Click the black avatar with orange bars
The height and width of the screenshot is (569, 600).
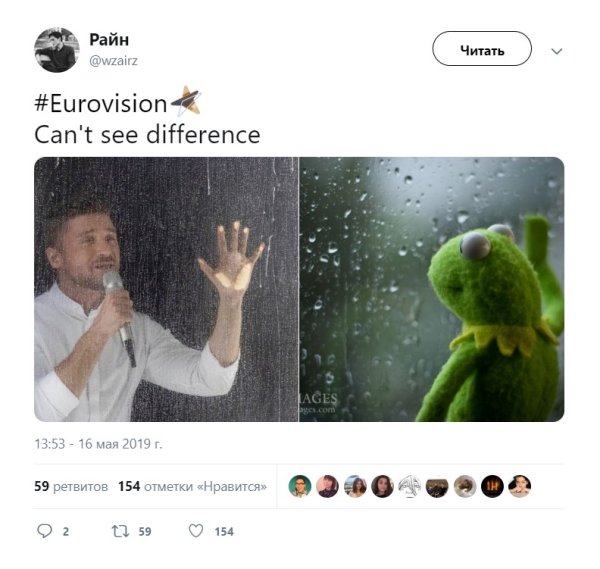point(492,486)
